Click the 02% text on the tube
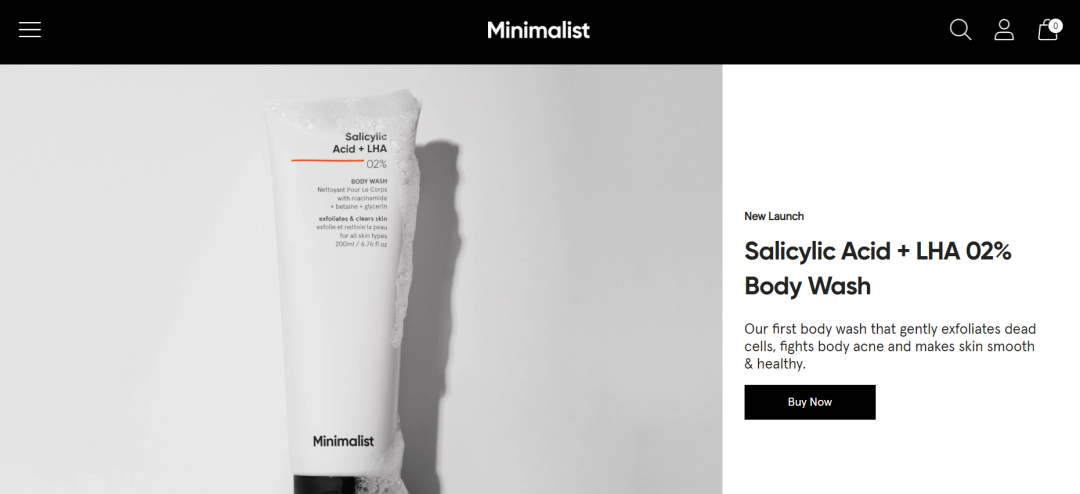The width and height of the screenshot is (1080, 494). pyautogui.click(x=376, y=164)
